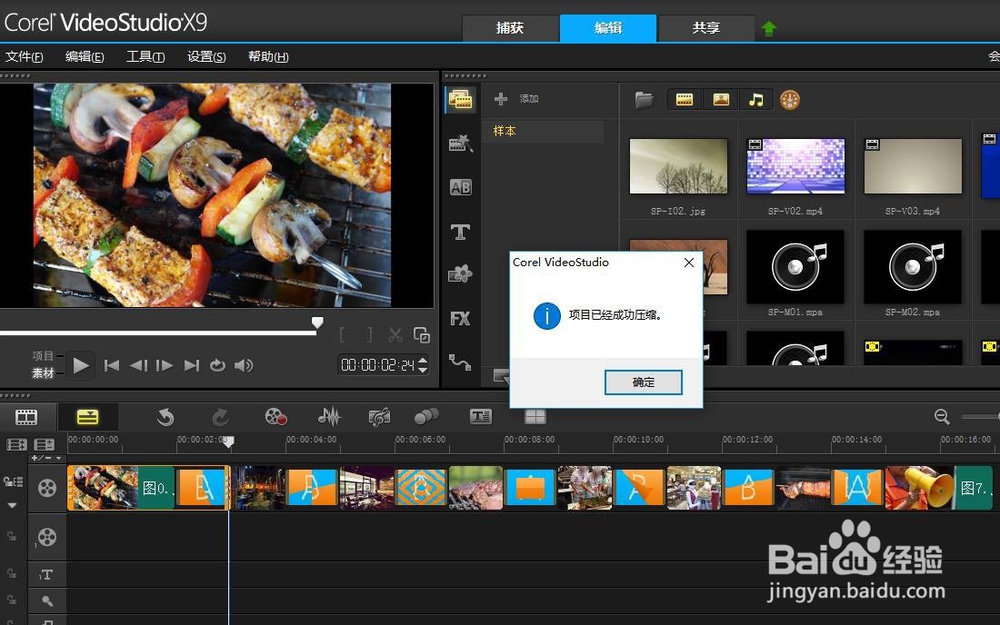Set the mark-out bracket
The height and width of the screenshot is (625, 1000).
(369, 335)
